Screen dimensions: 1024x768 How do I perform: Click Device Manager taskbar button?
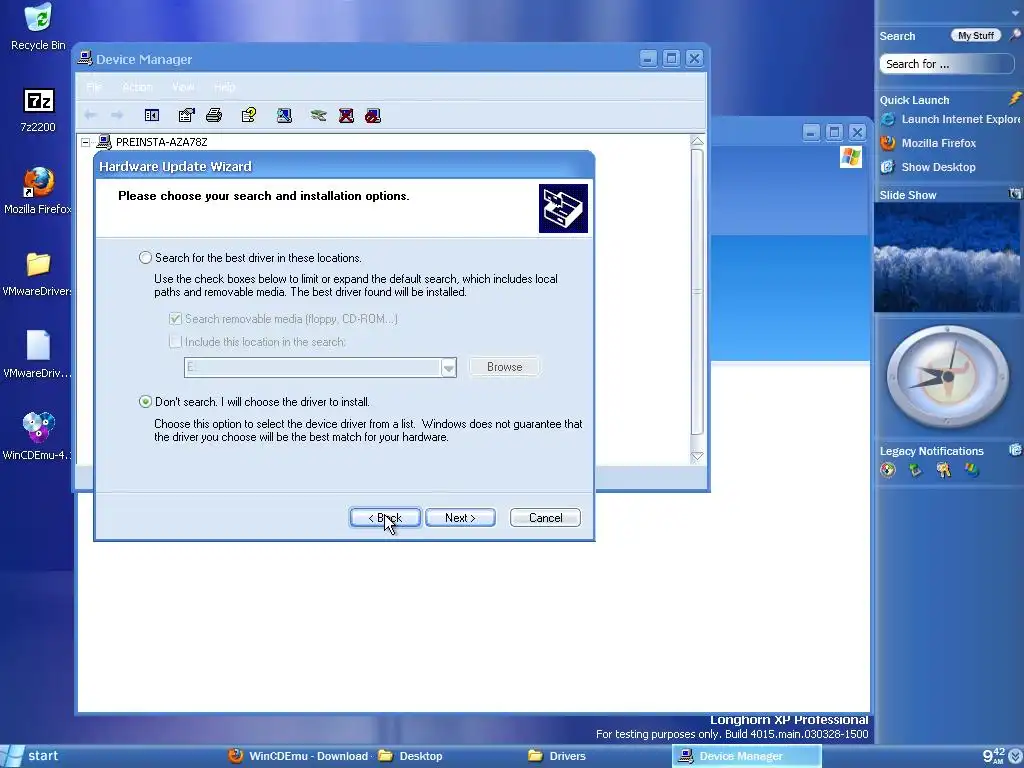pyautogui.click(x=746, y=756)
